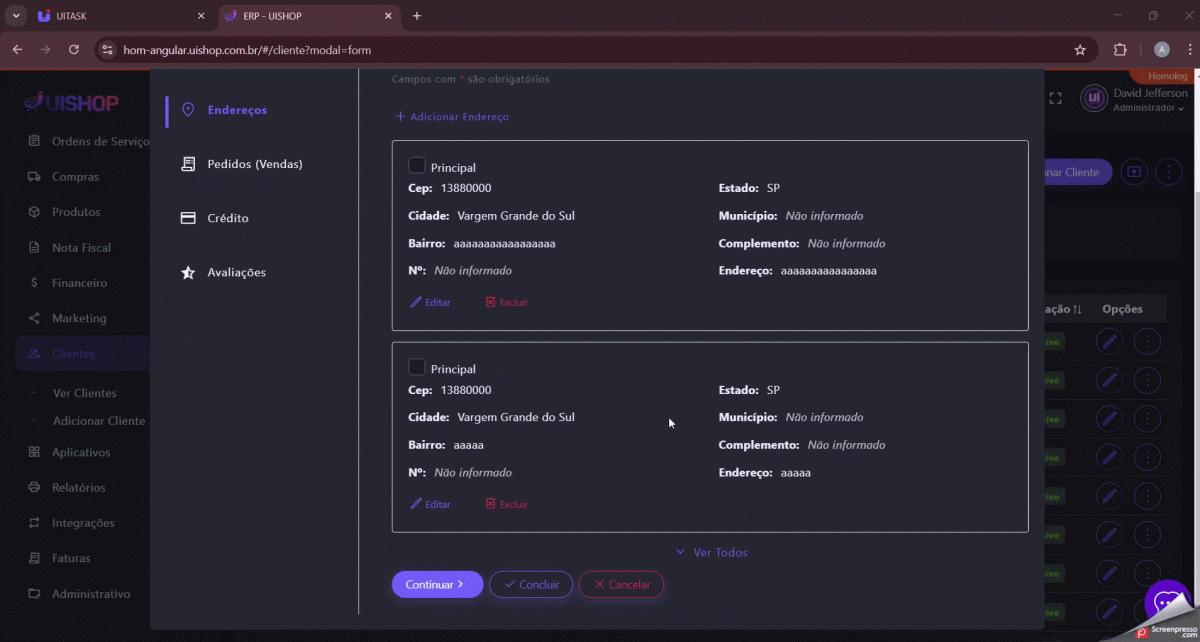
Task: Delete the first address with Excluir
Action: coord(506,302)
